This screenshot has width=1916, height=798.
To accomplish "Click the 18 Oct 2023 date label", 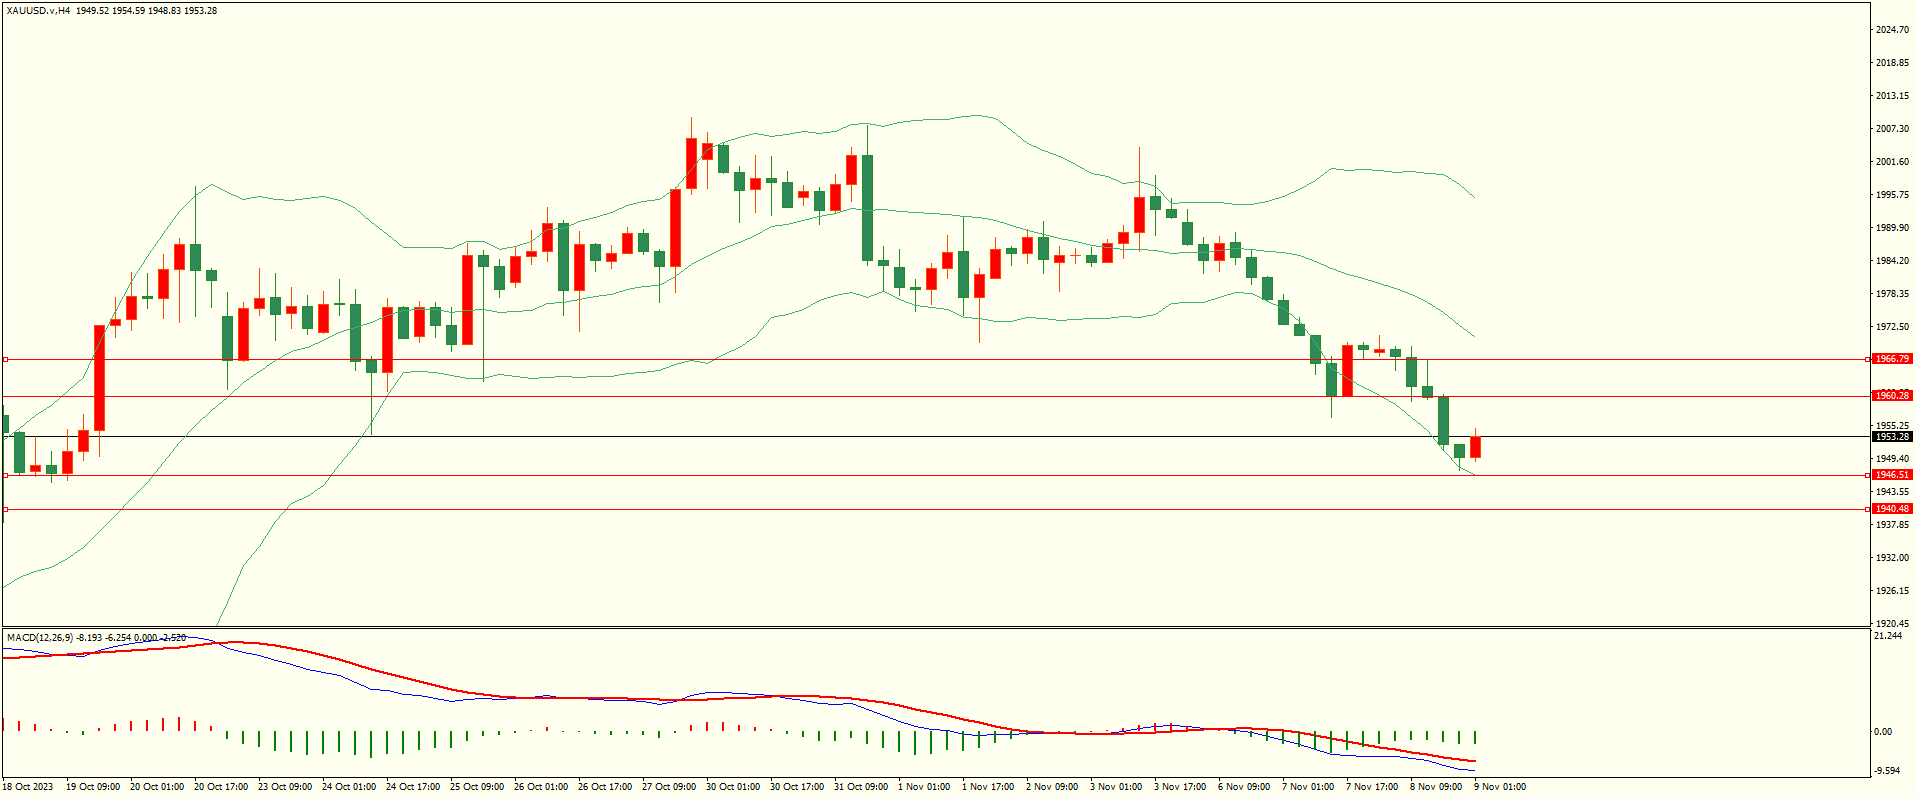I will coord(28,787).
